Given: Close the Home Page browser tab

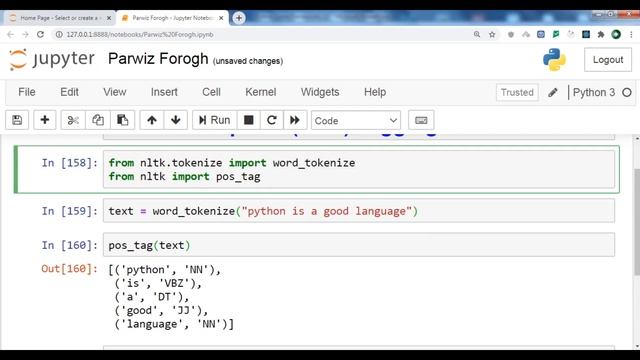Looking at the screenshot, I should tap(109, 18).
